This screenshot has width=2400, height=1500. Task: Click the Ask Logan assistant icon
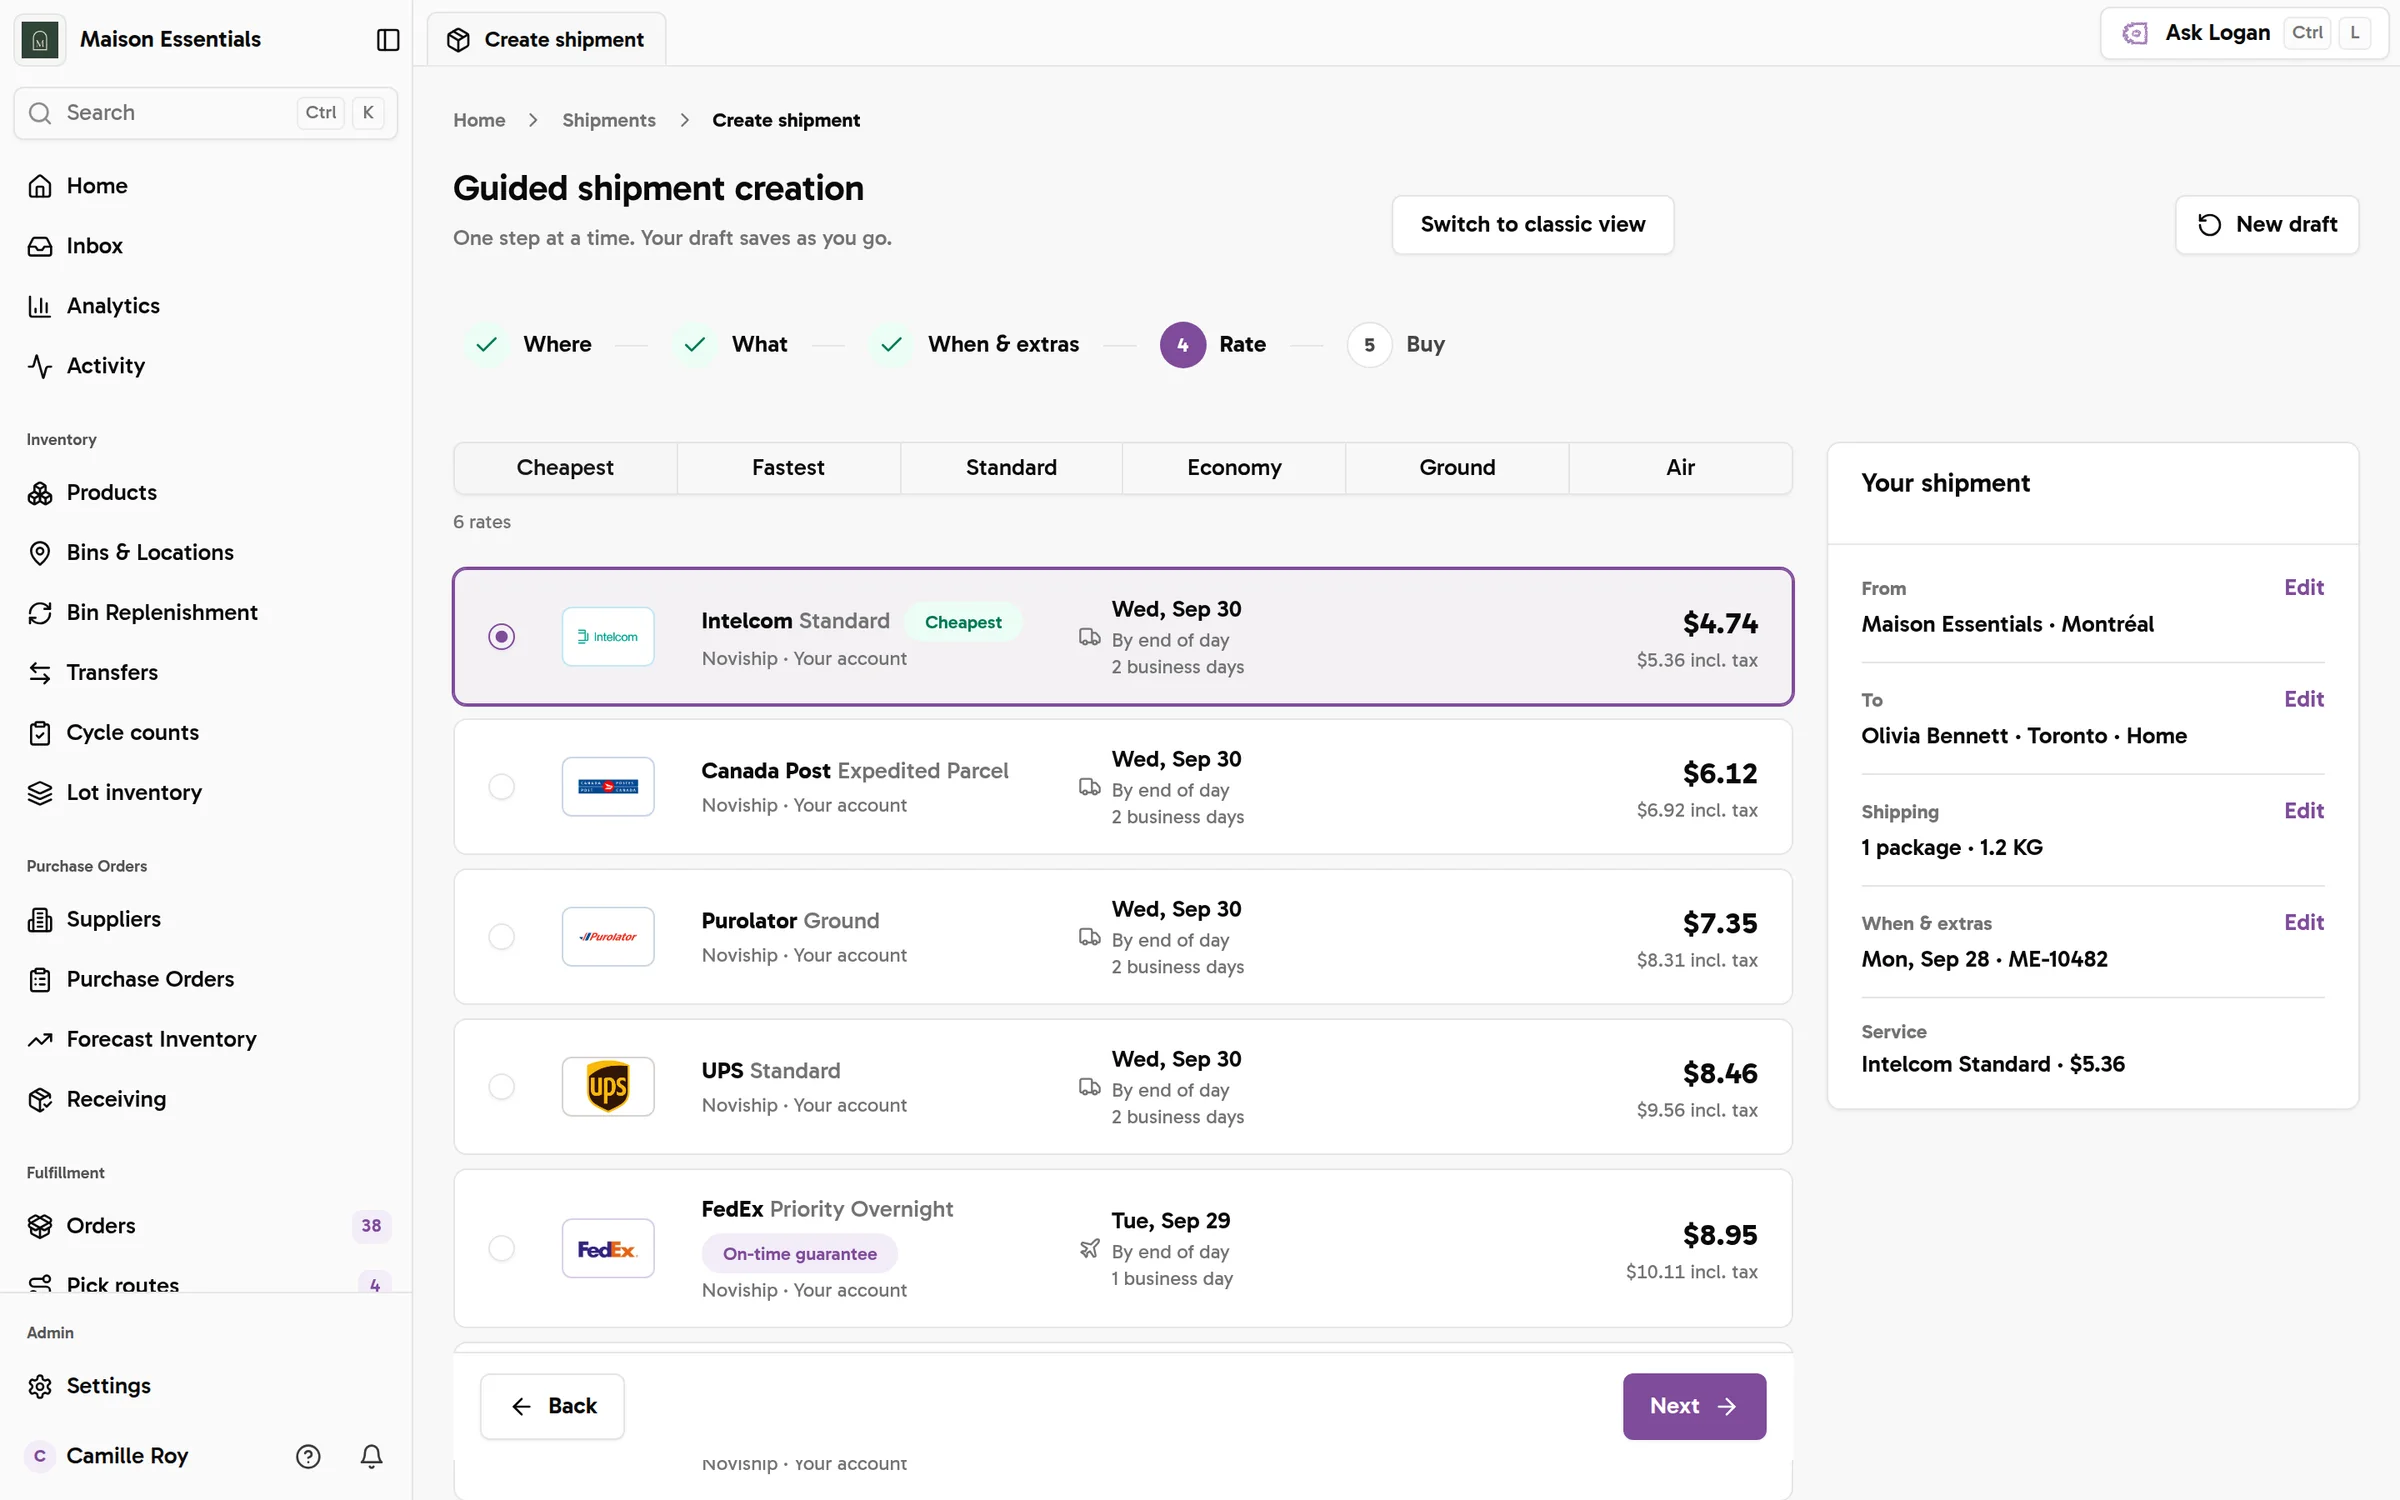click(2135, 33)
